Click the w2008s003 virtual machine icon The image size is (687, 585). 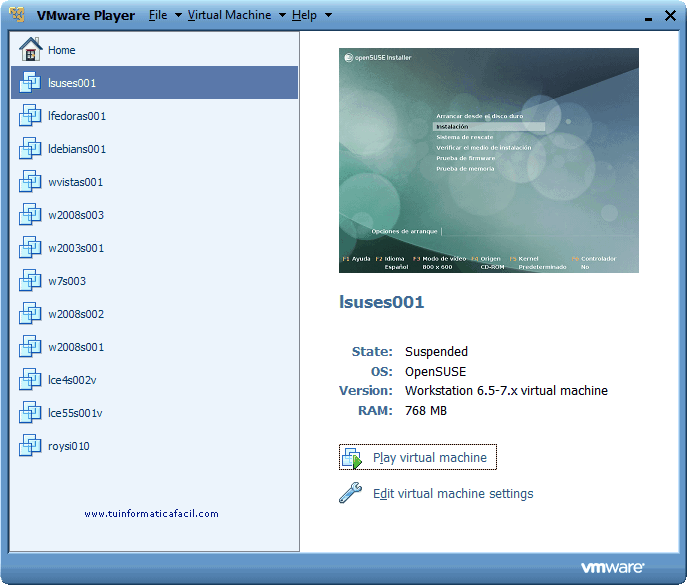30,214
